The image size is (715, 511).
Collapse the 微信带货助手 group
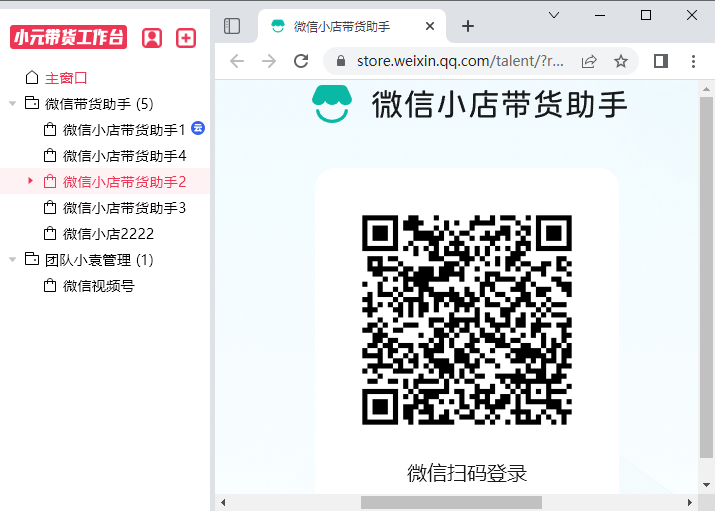click(12, 103)
